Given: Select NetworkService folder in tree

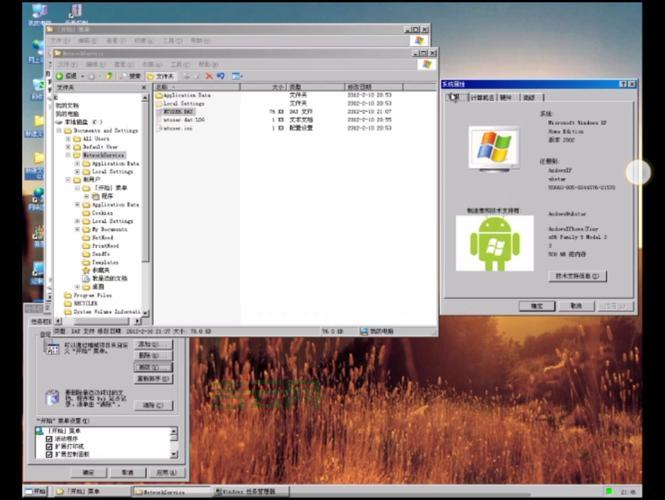Looking at the screenshot, I should pyautogui.click(x=103, y=155).
